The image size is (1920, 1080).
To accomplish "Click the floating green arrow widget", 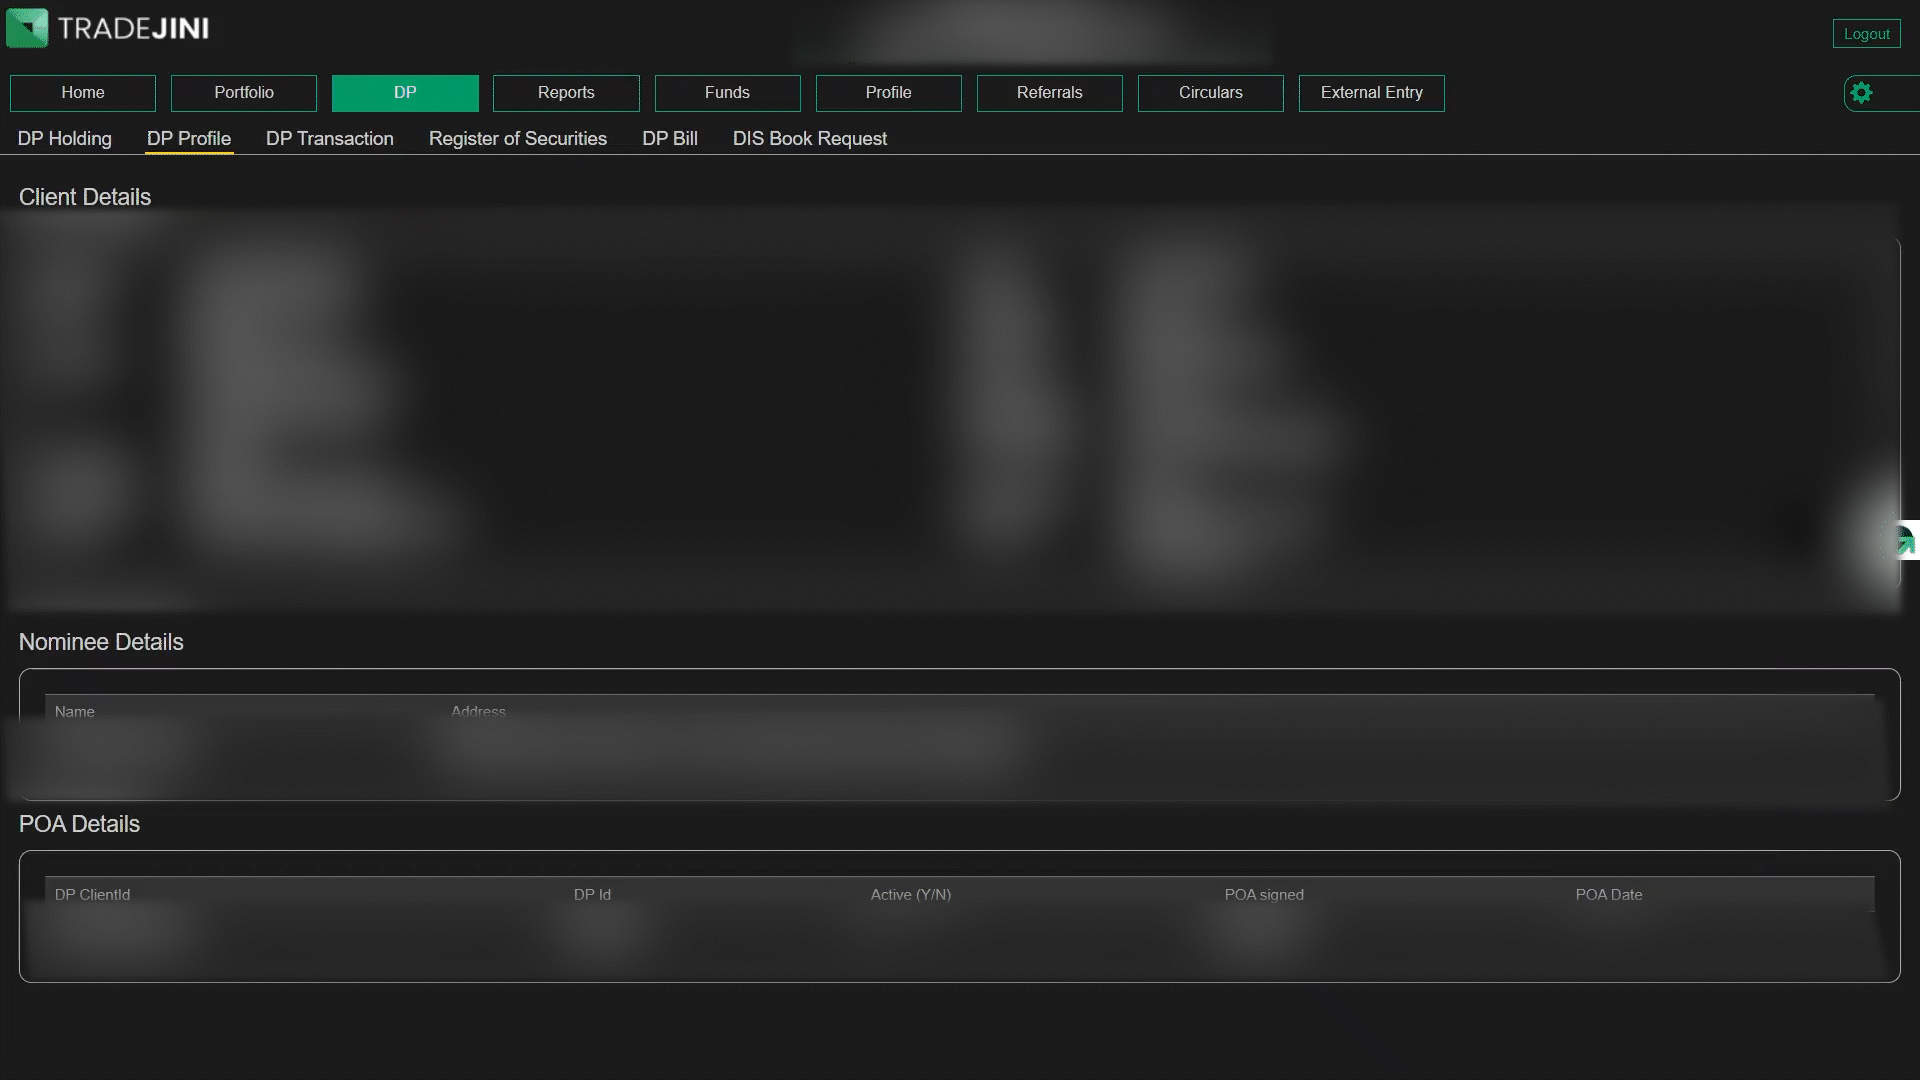I will click(x=1905, y=541).
